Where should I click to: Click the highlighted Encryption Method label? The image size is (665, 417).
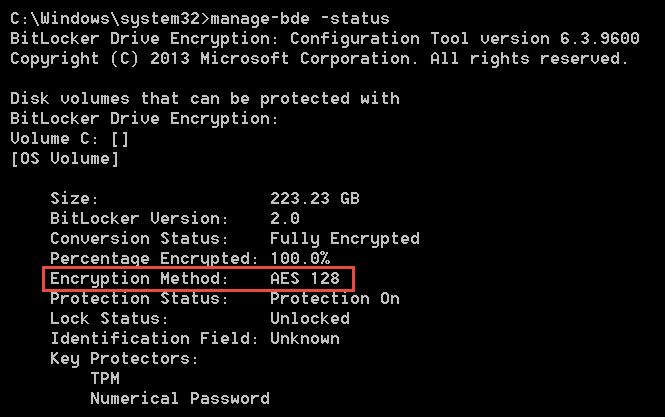tap(139, 279)
